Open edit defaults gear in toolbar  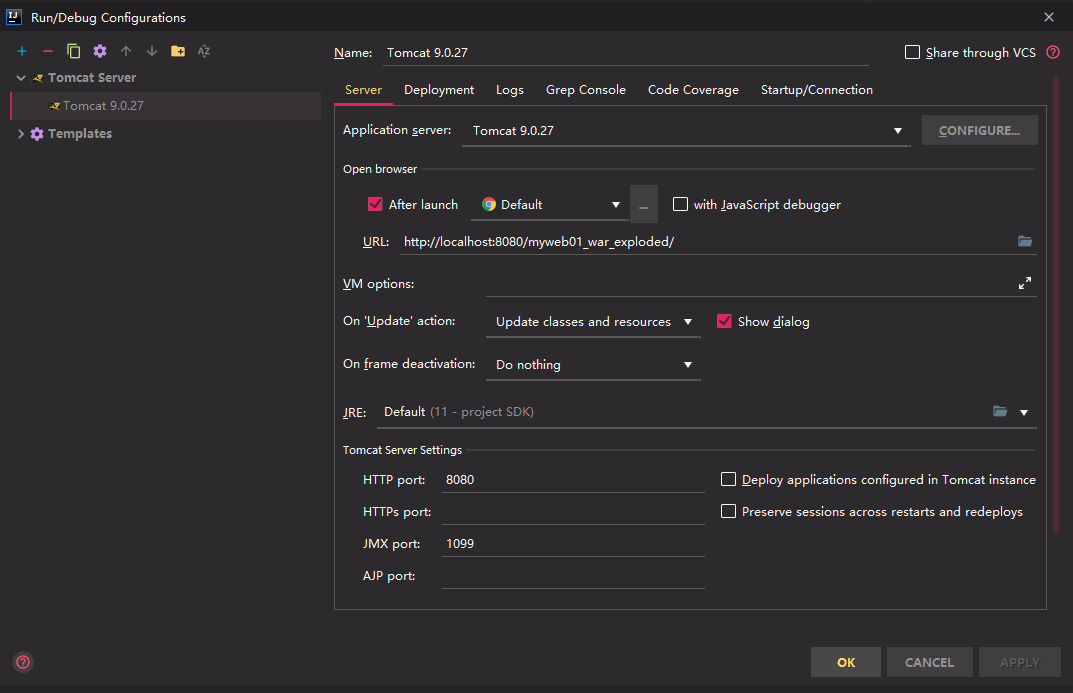[100, 51]
